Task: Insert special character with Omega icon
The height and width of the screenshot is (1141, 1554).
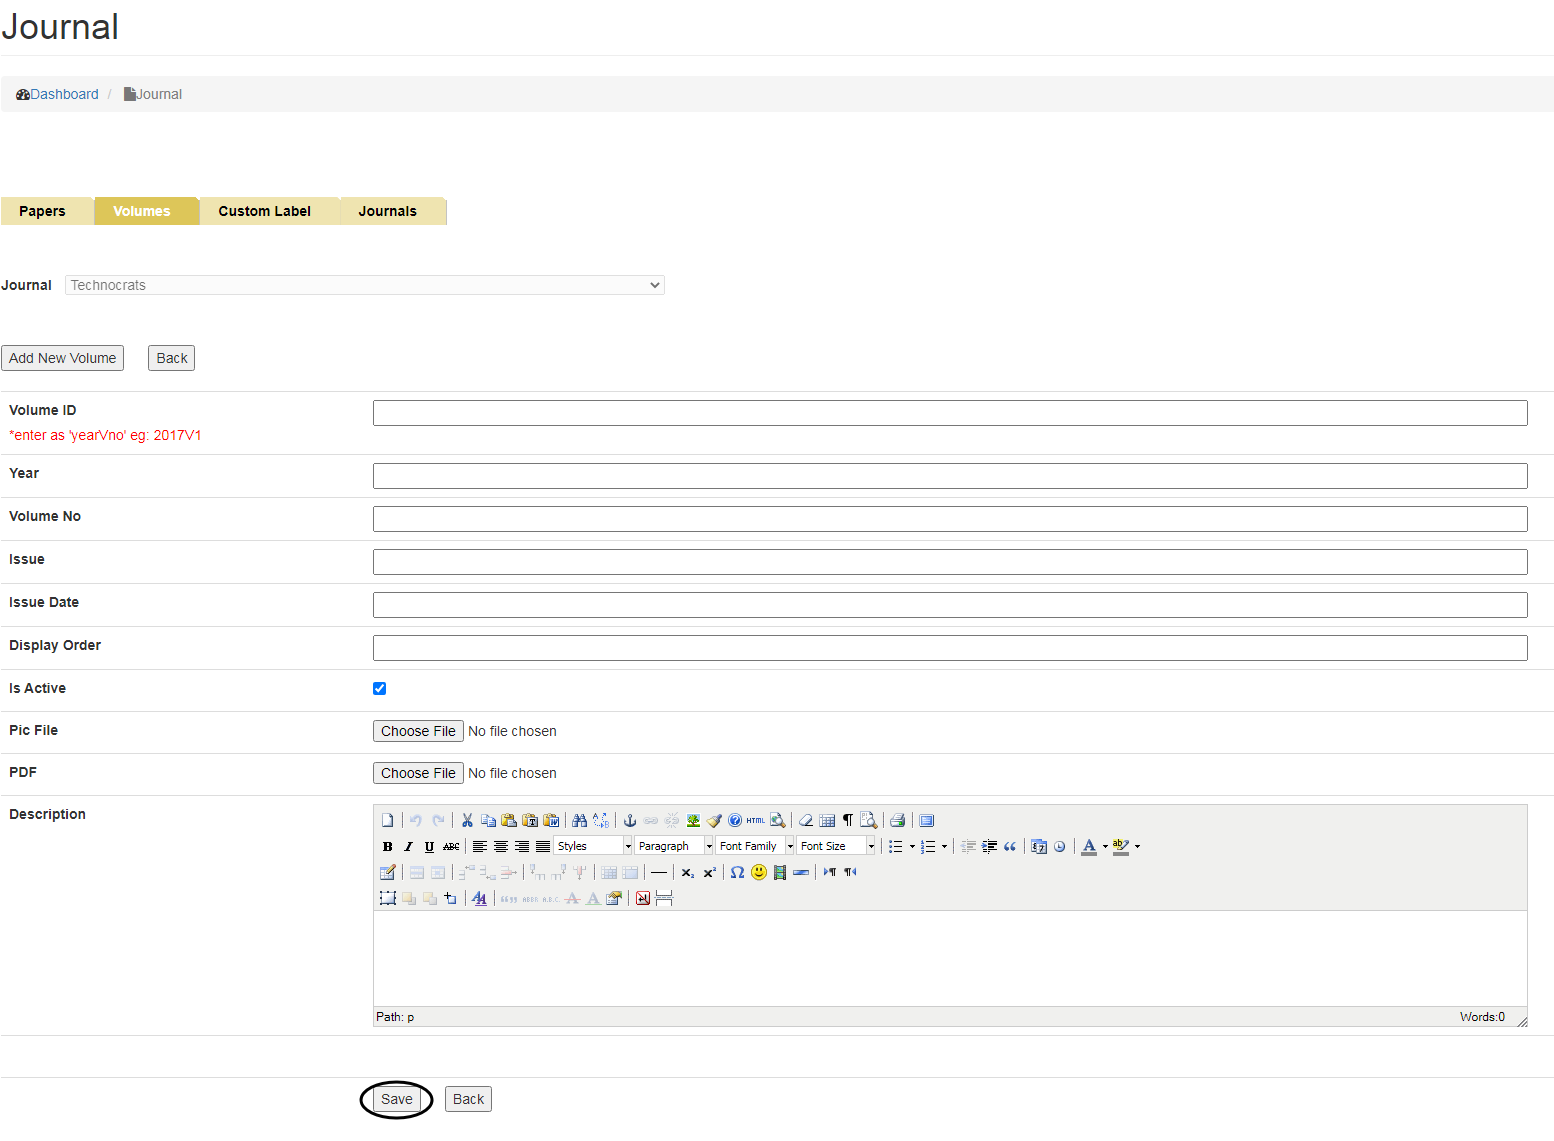Action: (737, 873)
